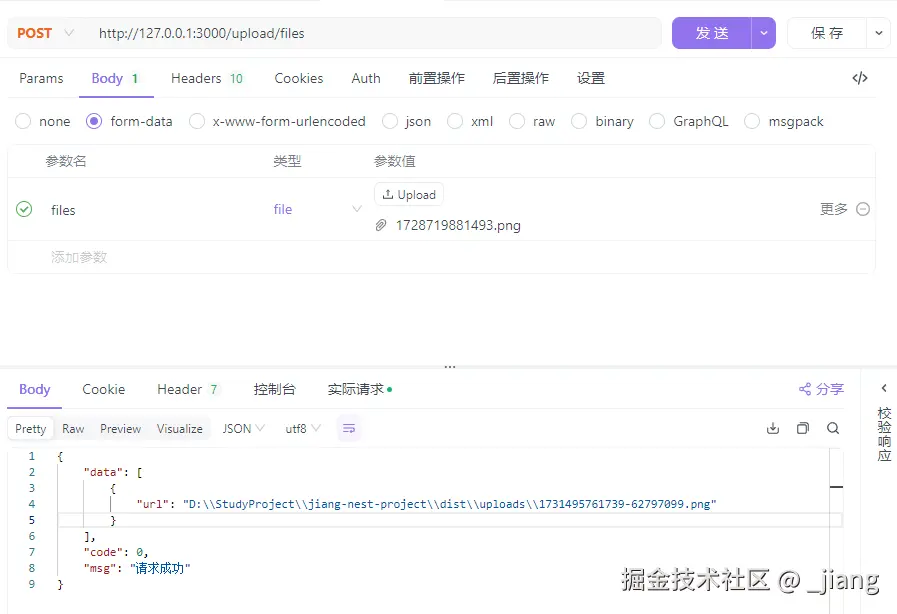
Task: Open the 分享 share option
Action: (x=820, y=389)
